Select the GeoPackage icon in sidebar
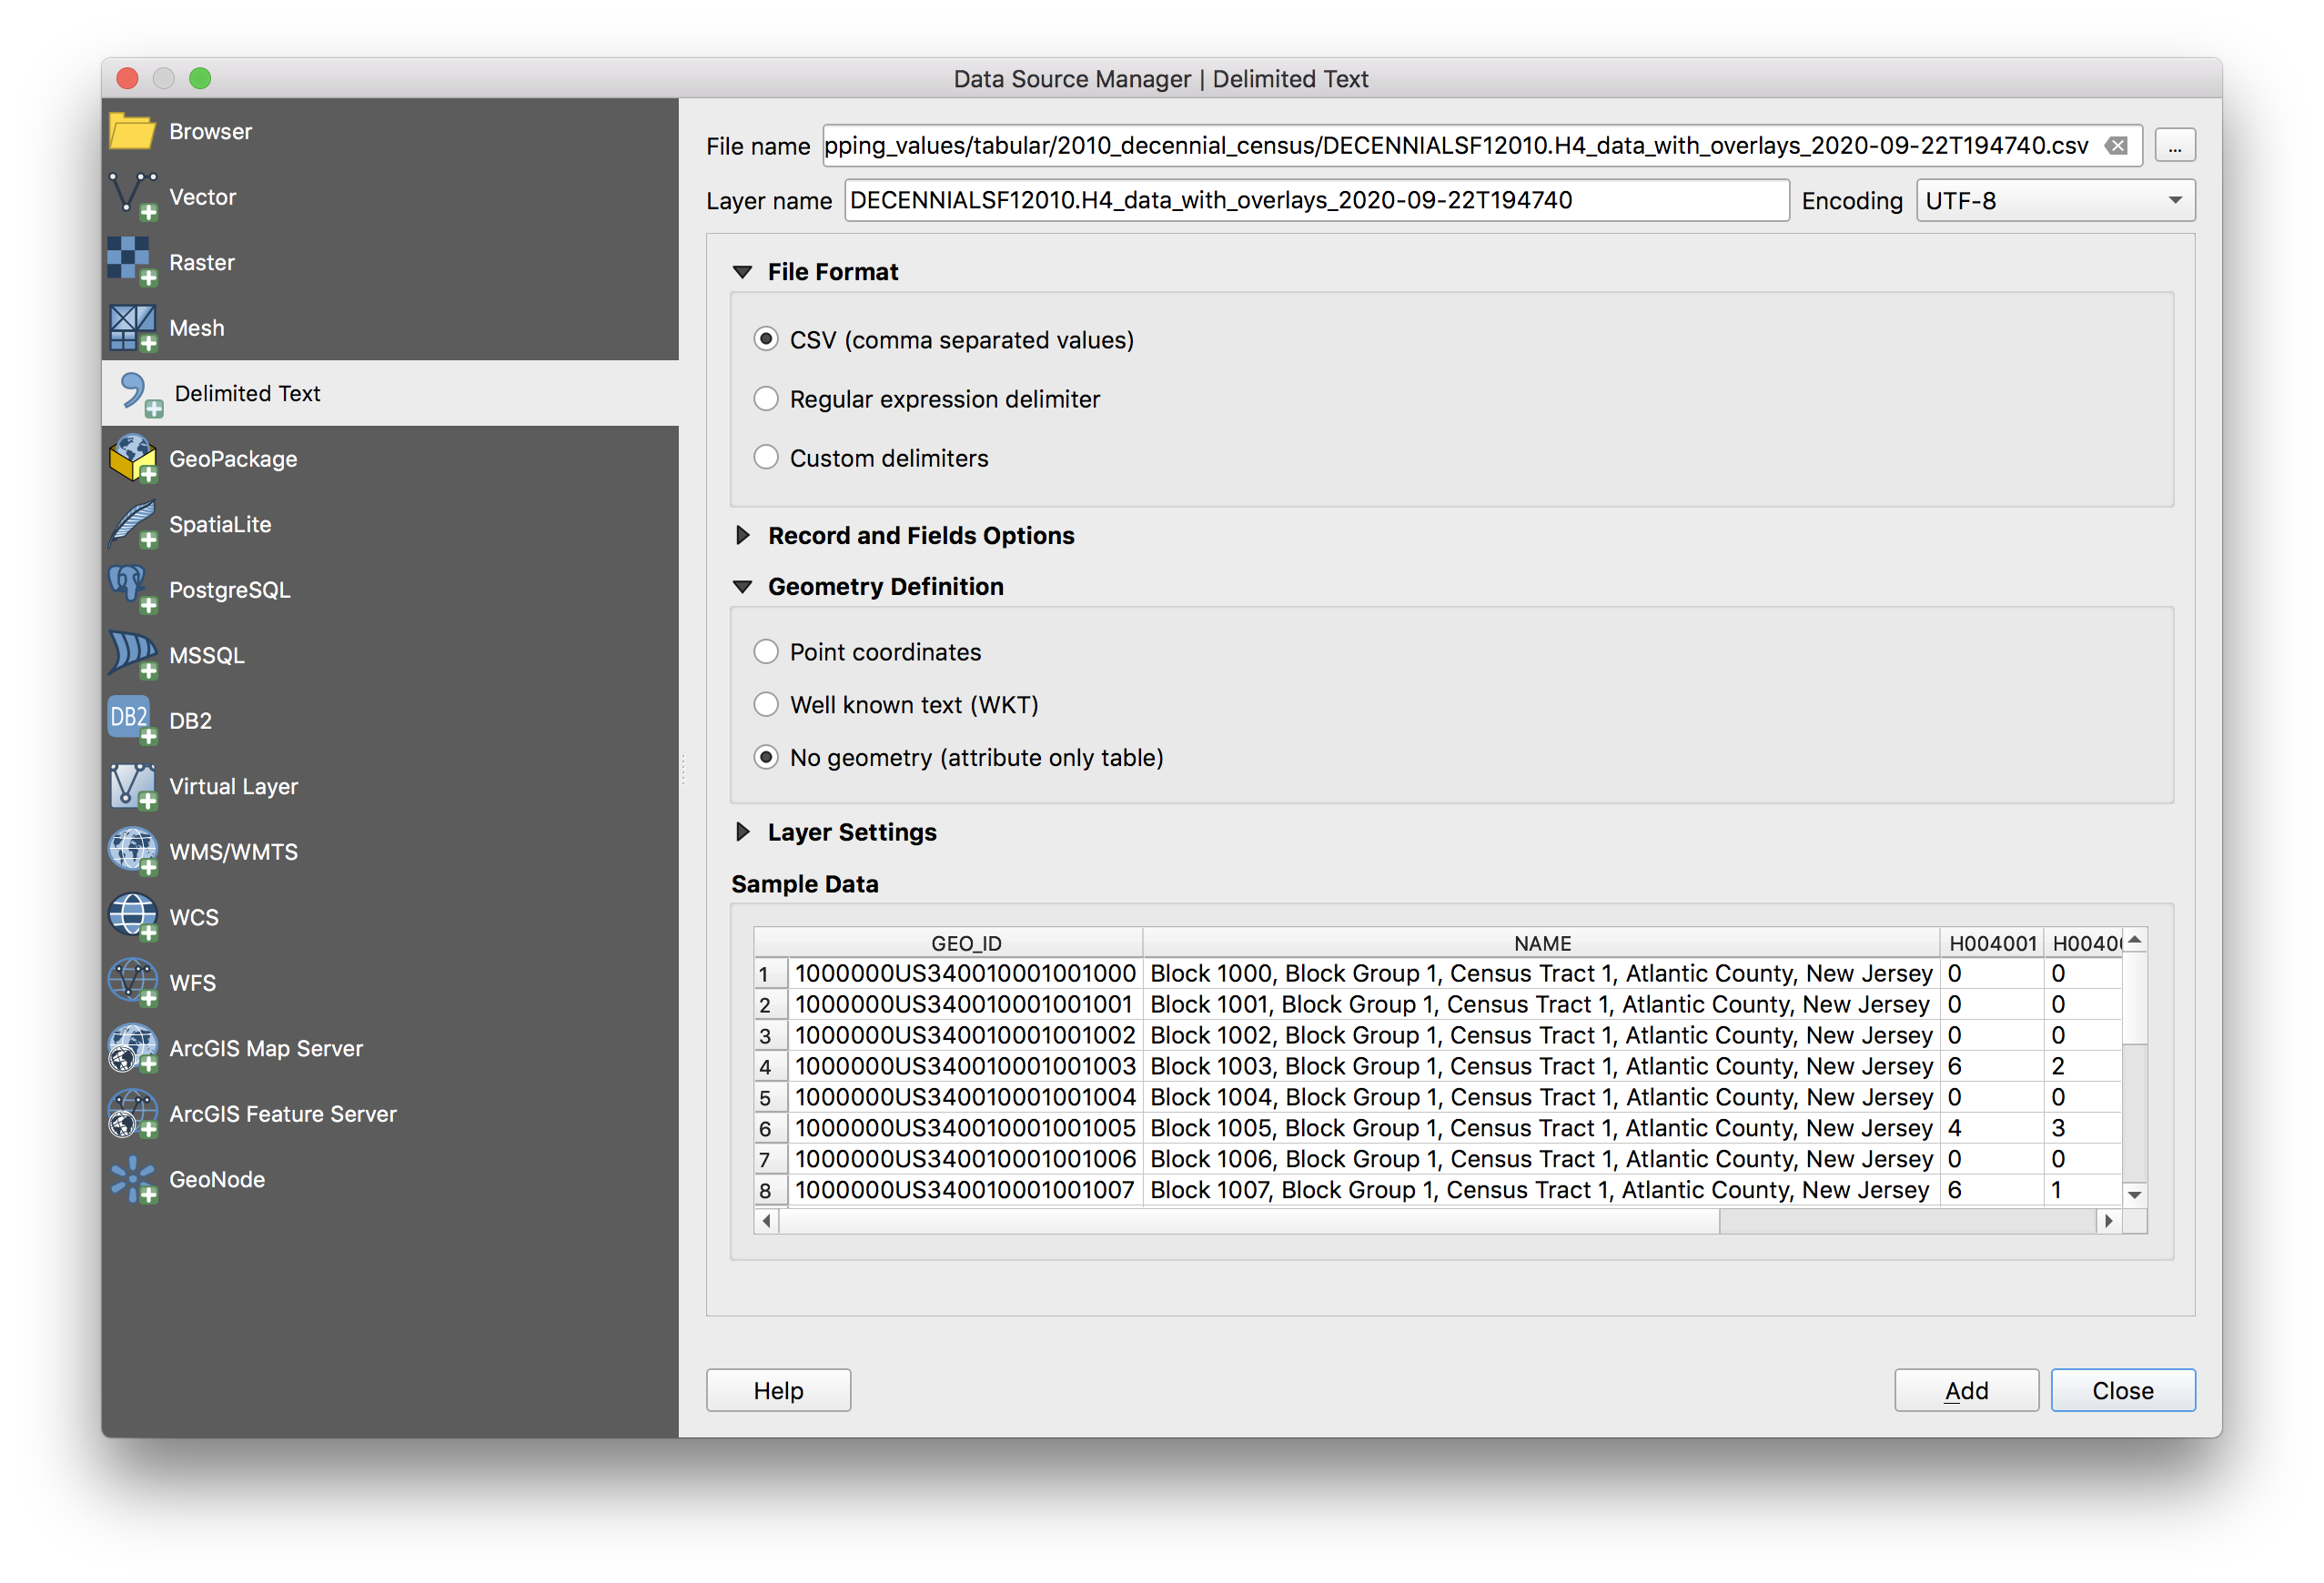Image resolution: width=2324 pixels, height=1583 pixels. tap(132, 458)
